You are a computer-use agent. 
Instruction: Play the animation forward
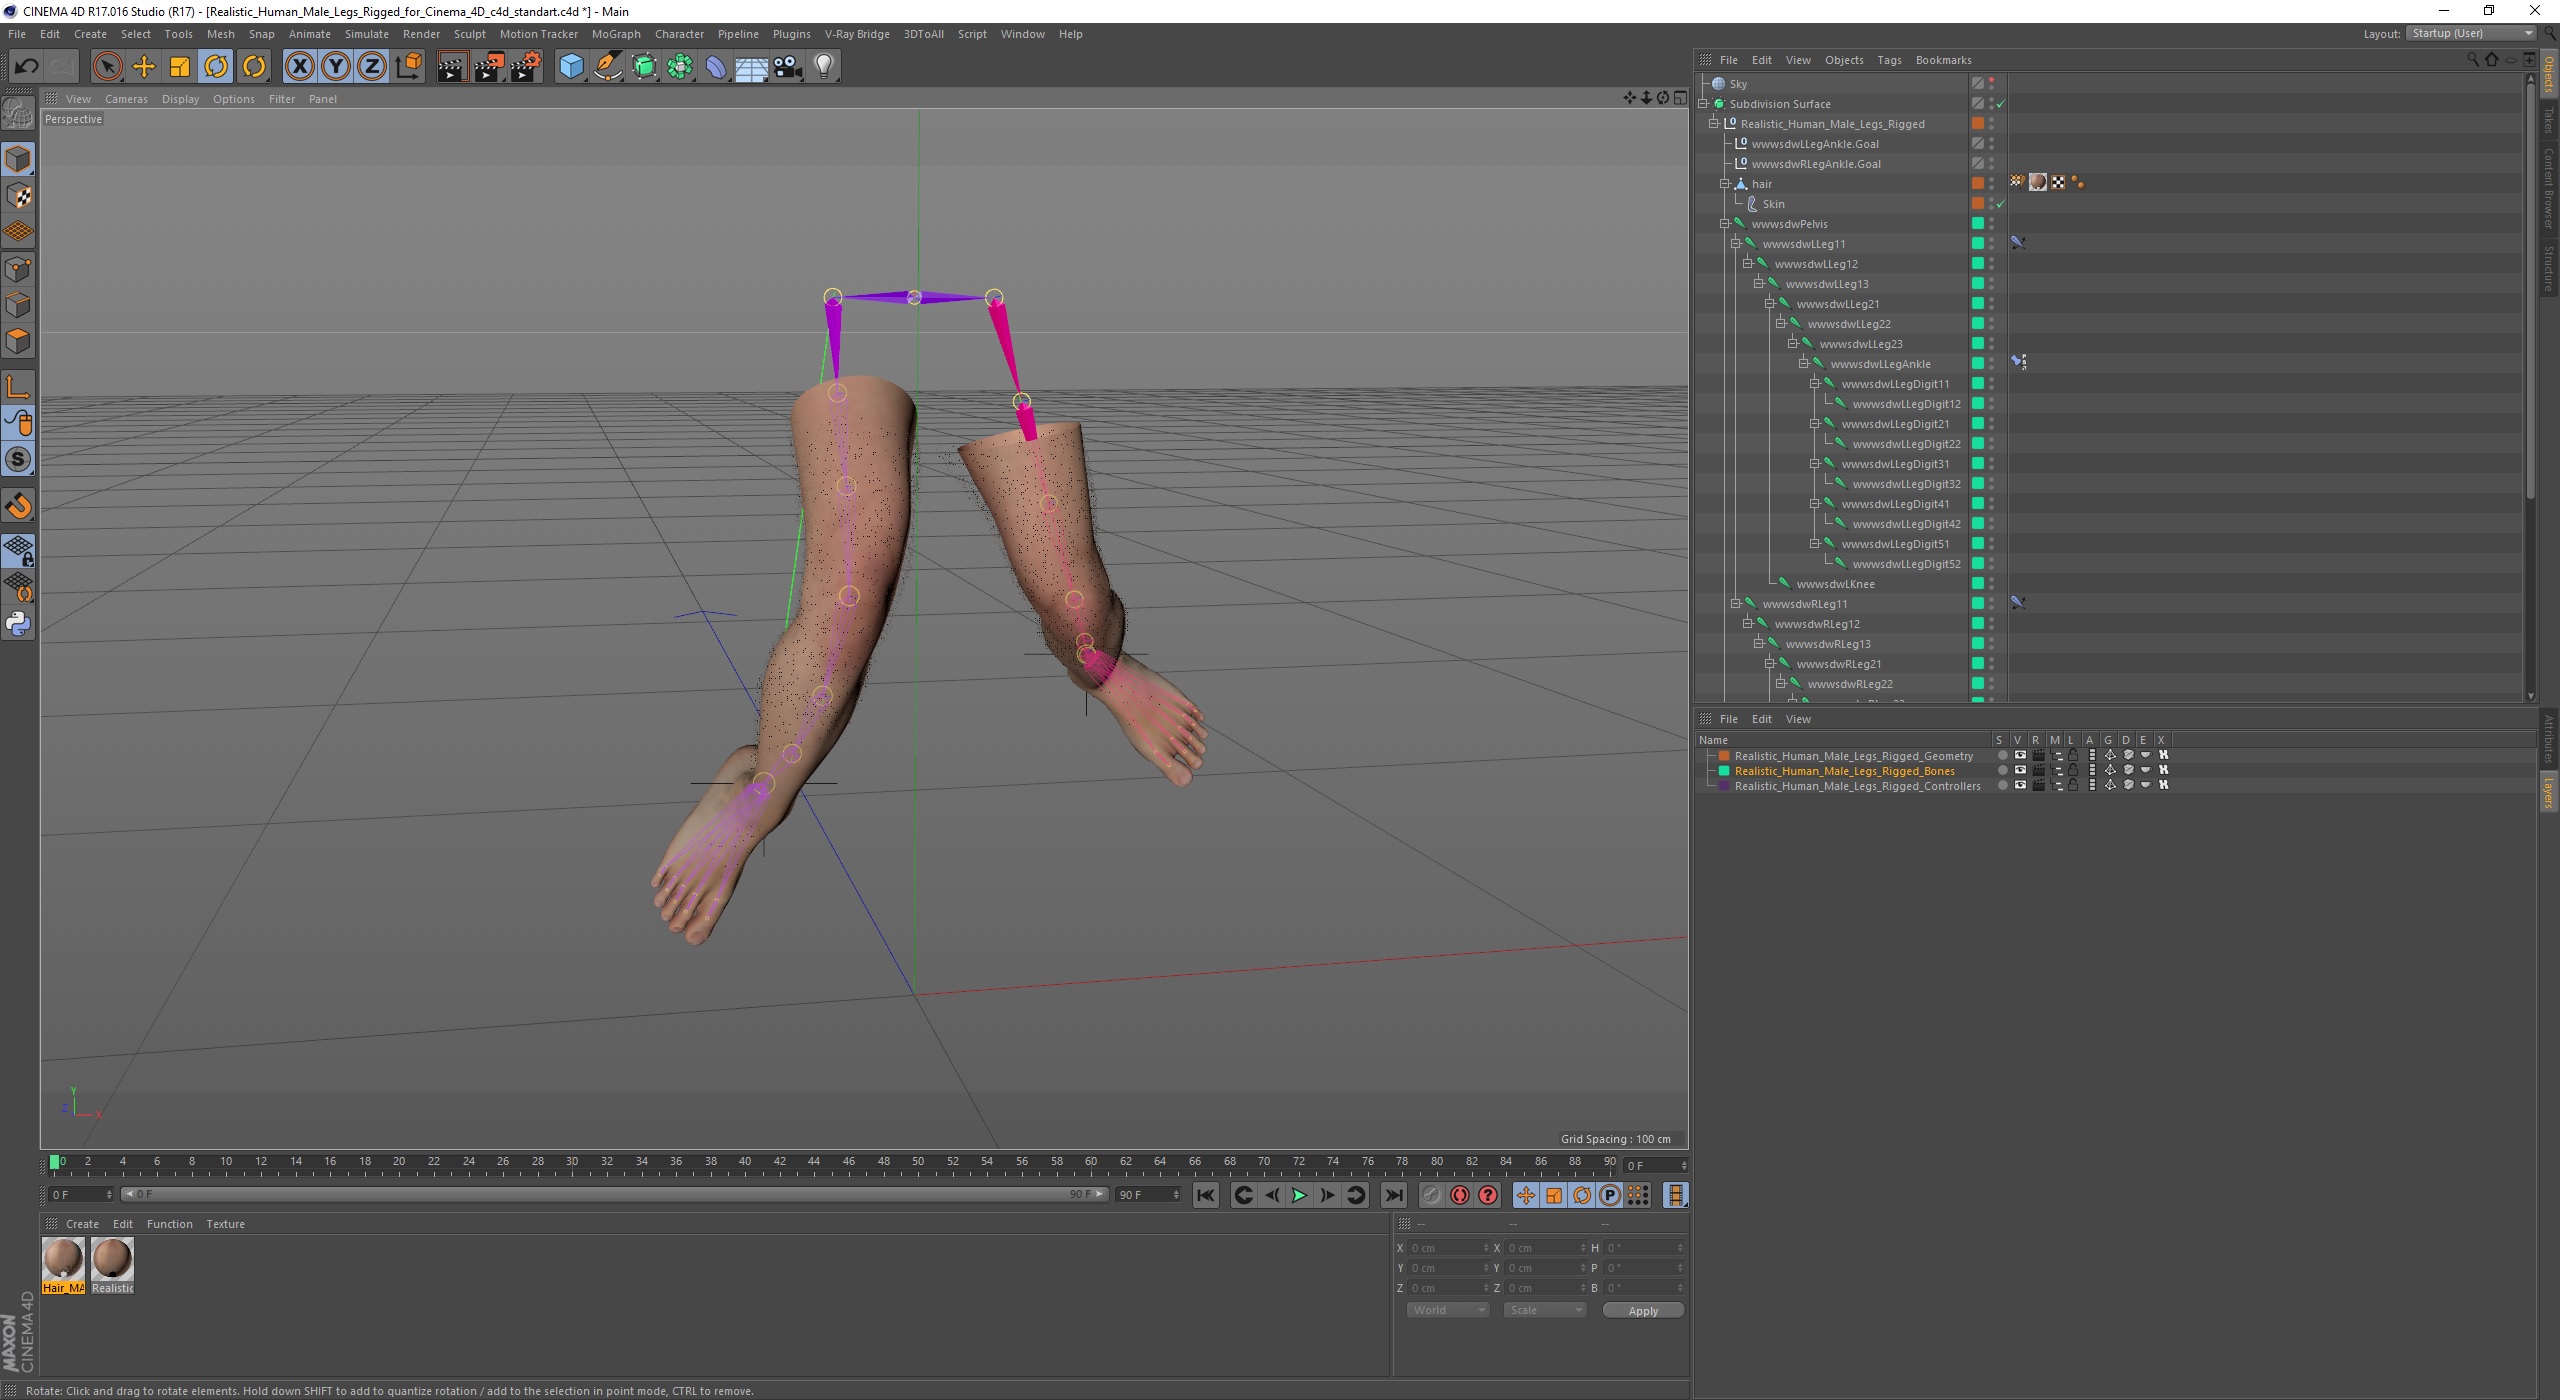tap(1299, 1195)
